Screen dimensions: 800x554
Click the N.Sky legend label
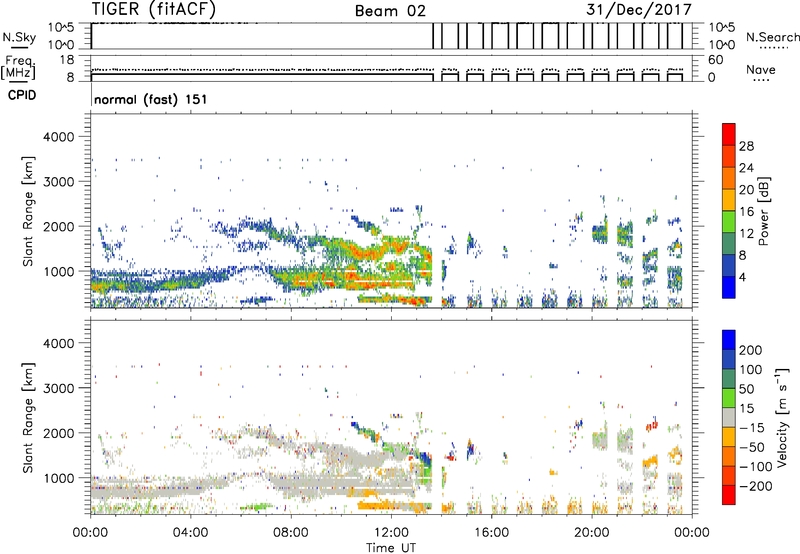(x=19, y=37)
